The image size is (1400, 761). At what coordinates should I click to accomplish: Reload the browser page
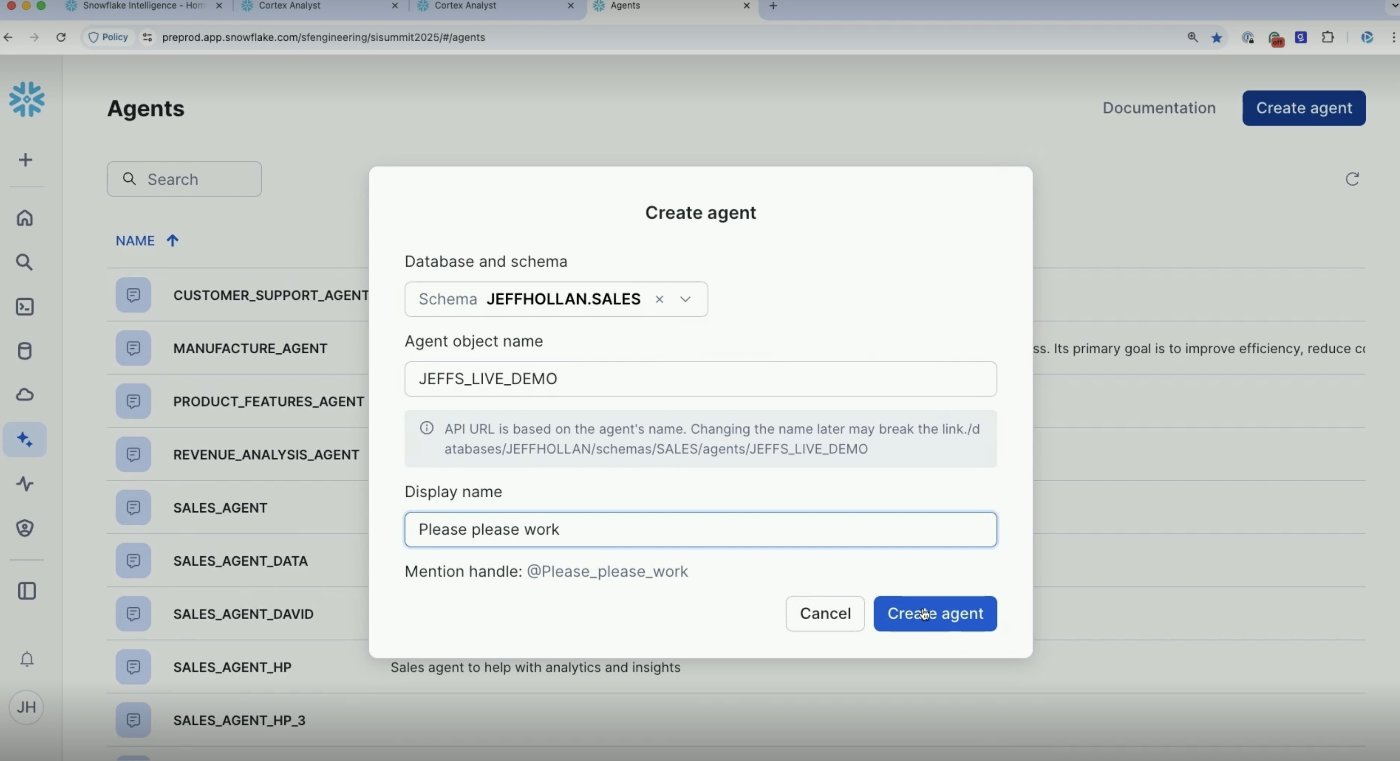coord(61,37)
